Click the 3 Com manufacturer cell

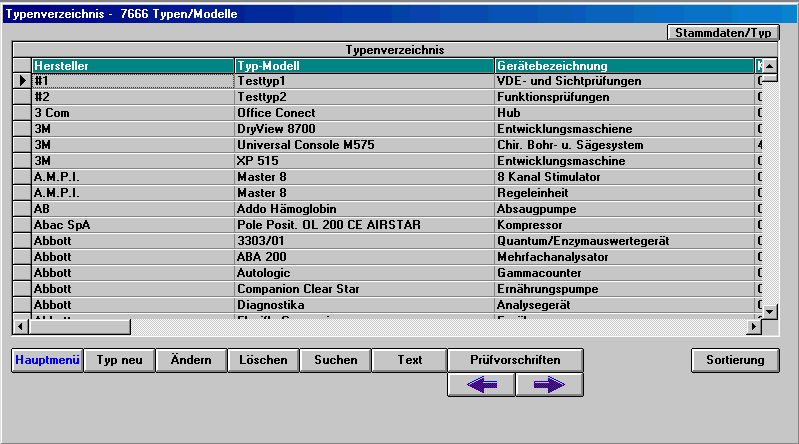pyautogui.click(x=133, y=113)
